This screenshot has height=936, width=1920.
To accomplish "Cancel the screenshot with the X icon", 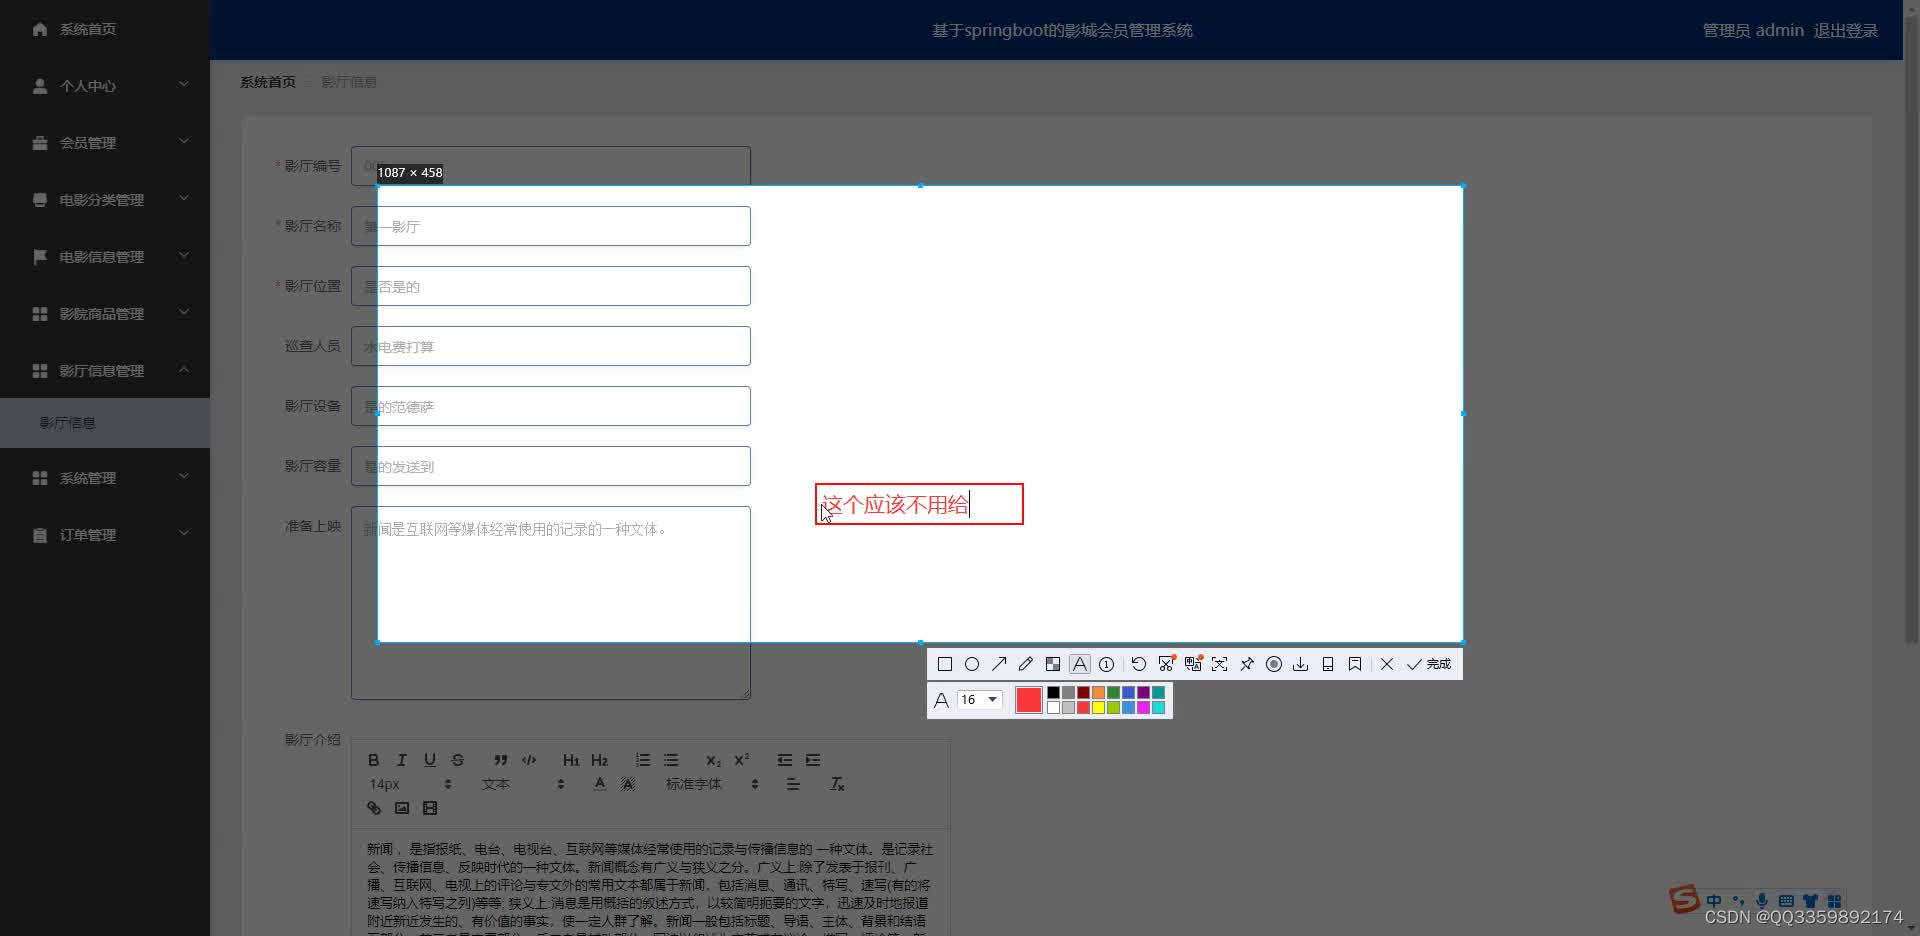I will (x=1386, y=664).
